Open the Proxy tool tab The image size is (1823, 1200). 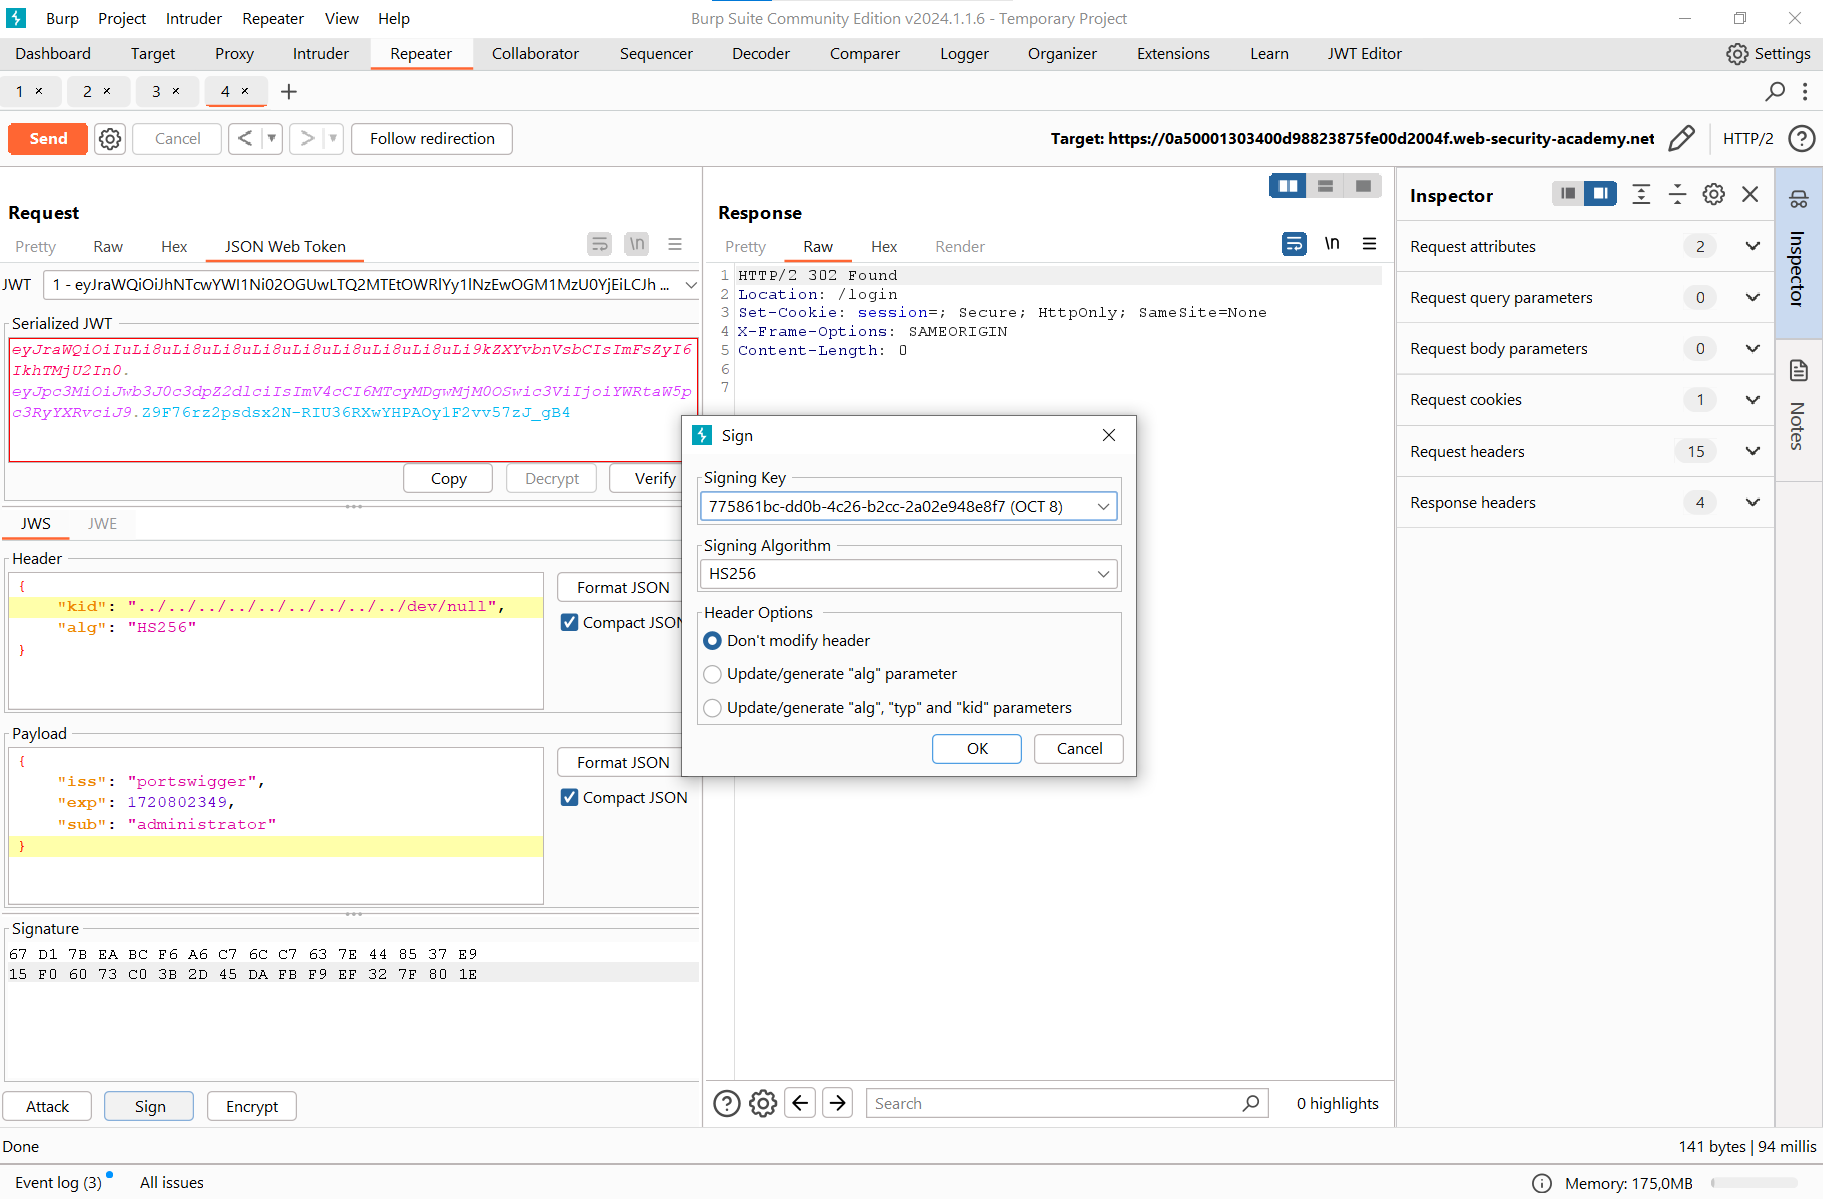point(234,54)
